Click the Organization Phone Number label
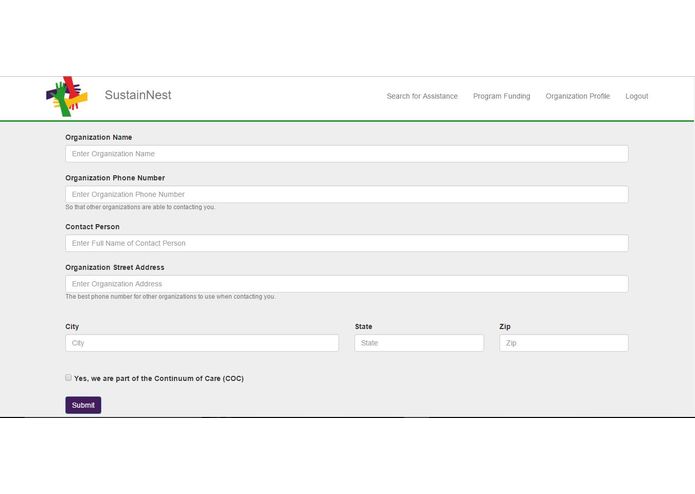Image resolution: width=695 pixels, height=494 pixels. pyautogui.click(x=115, y=178)
